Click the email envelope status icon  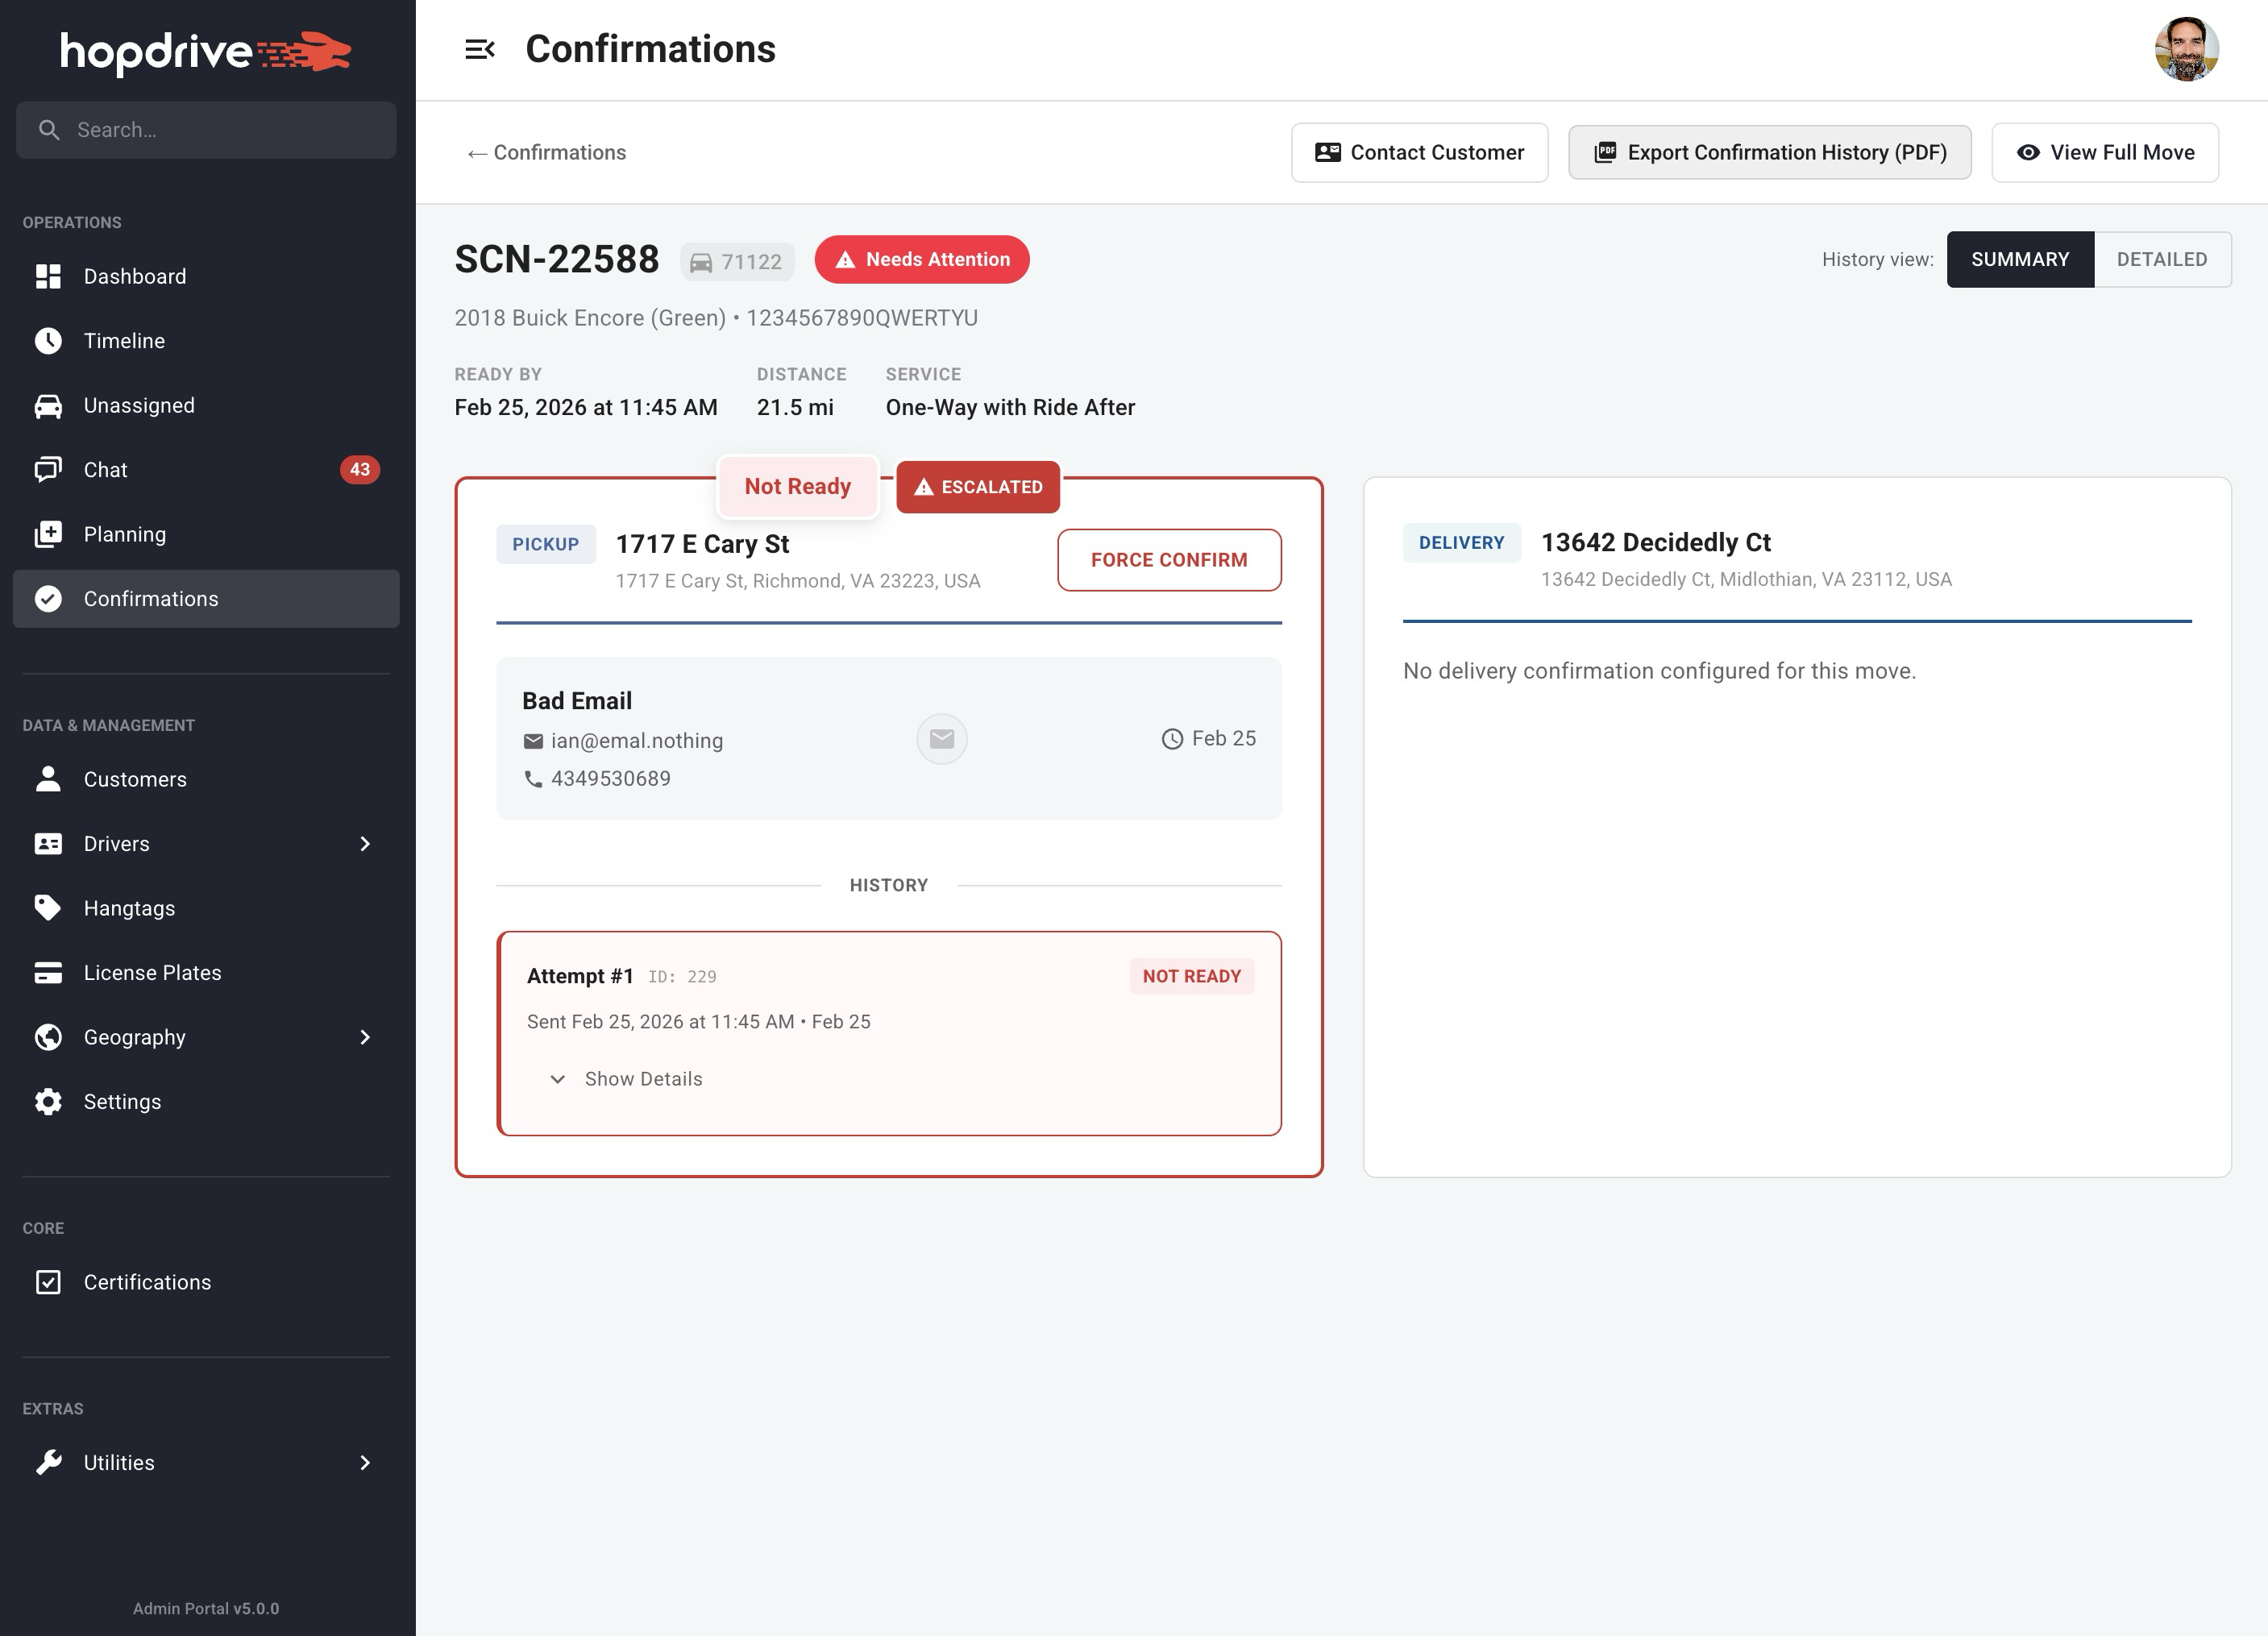941,739
